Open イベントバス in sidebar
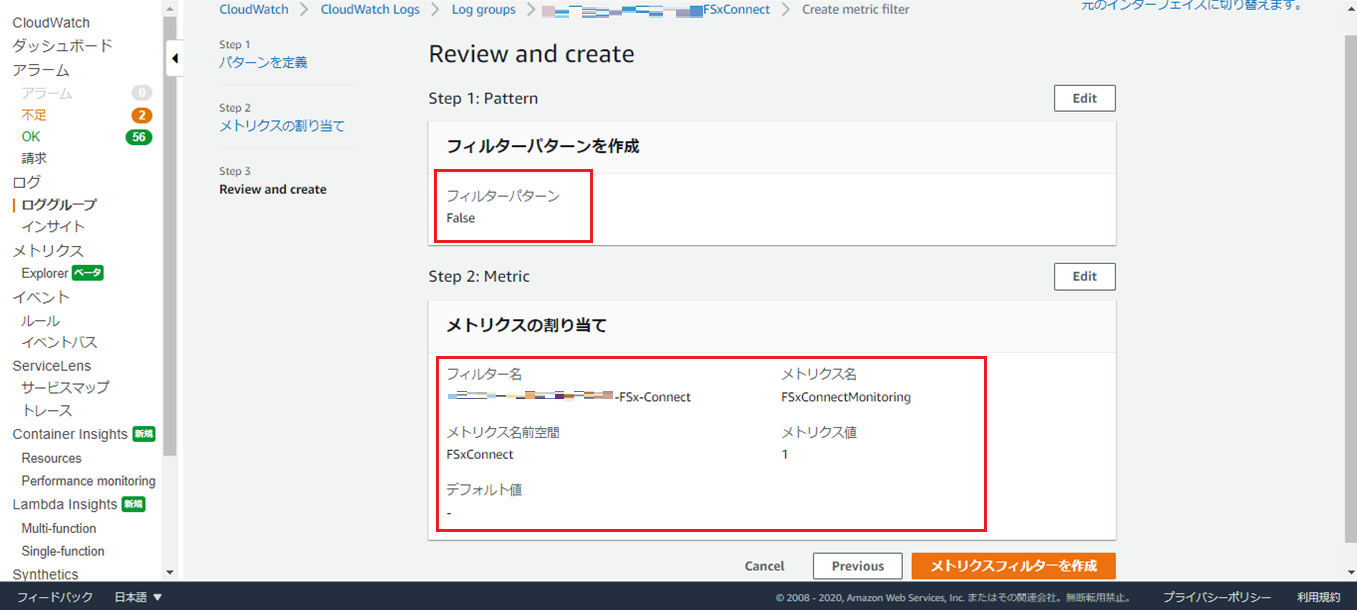The height and width of the screenshot is (610, 1357). (x=59, y=342)
